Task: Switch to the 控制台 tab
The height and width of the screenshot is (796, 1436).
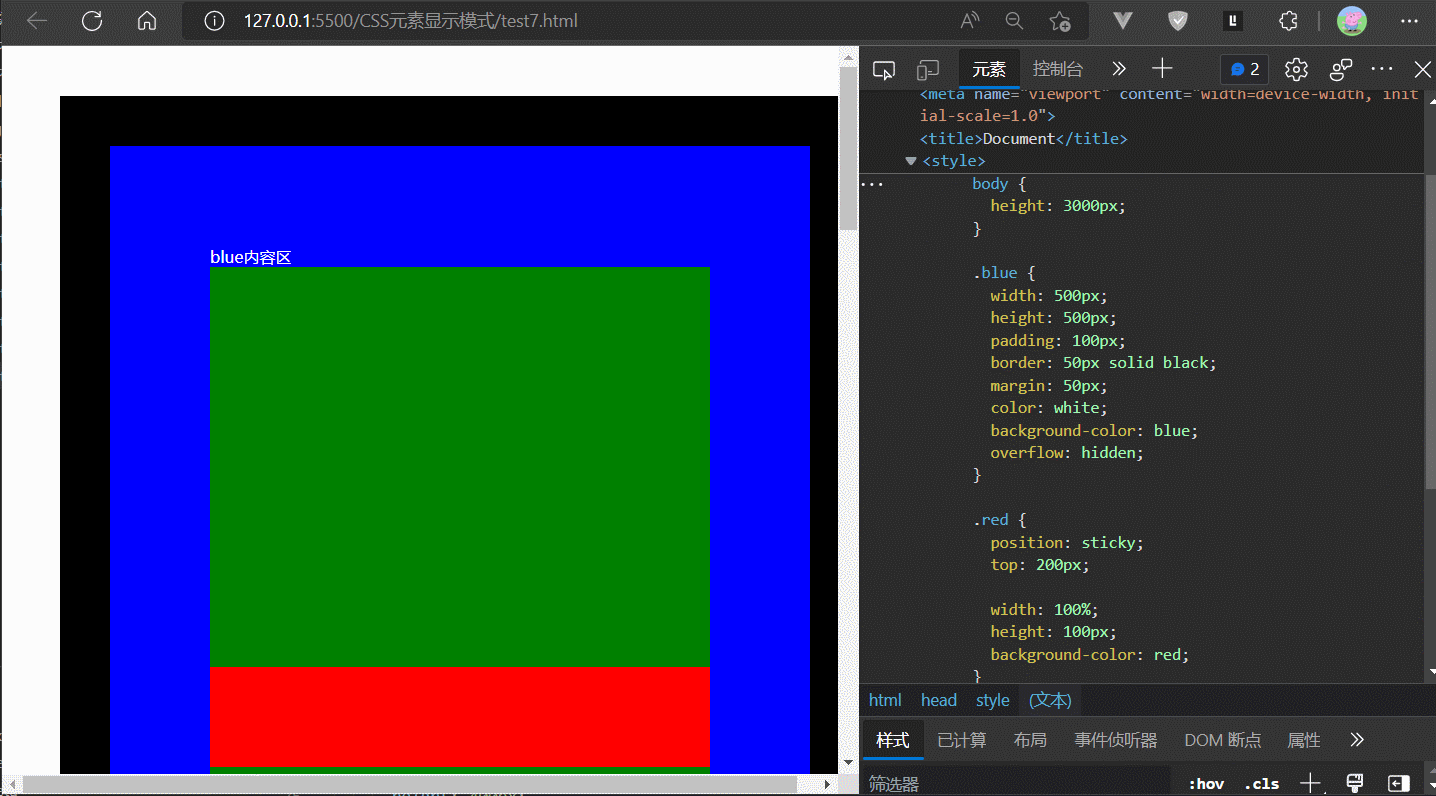Action: click(x=1058, y=69)
